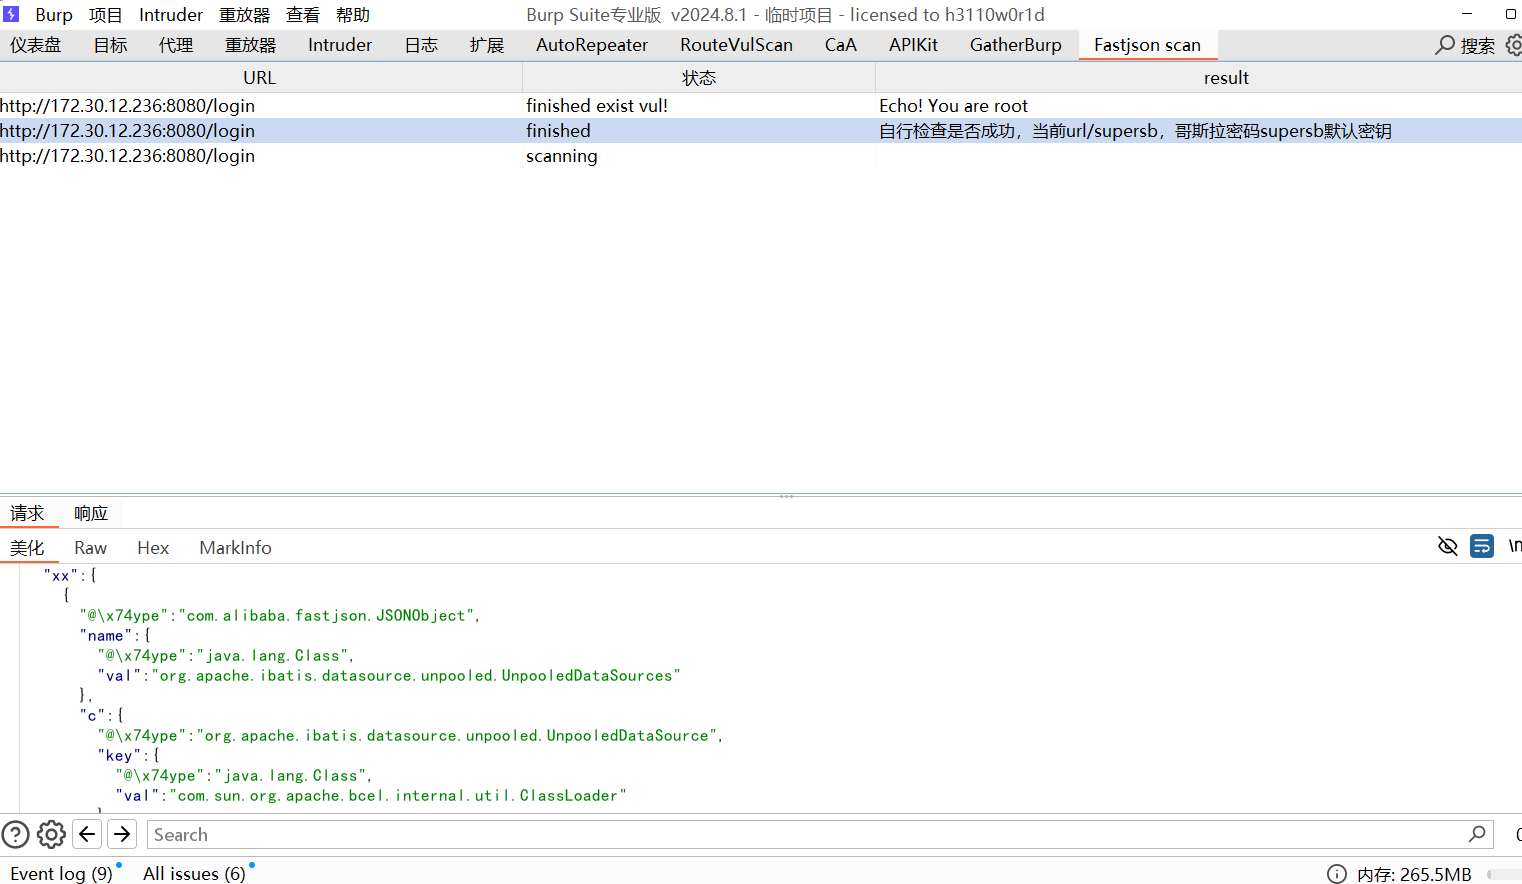Go to previous search match arrow
Image resolution: width=1522 pixels, height=884 pixels.
(x=88, y=834)
